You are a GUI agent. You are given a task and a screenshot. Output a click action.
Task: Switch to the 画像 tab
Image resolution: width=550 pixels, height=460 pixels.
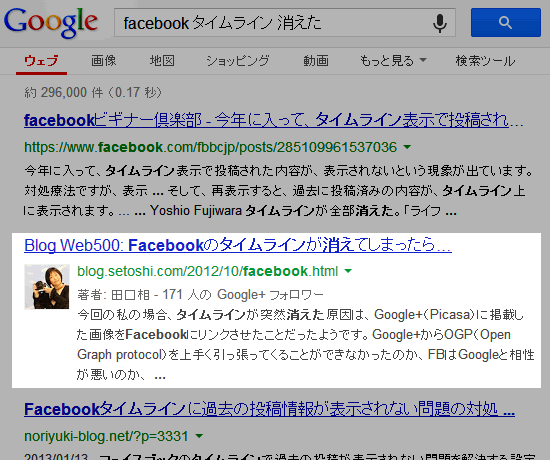[103, 61]
